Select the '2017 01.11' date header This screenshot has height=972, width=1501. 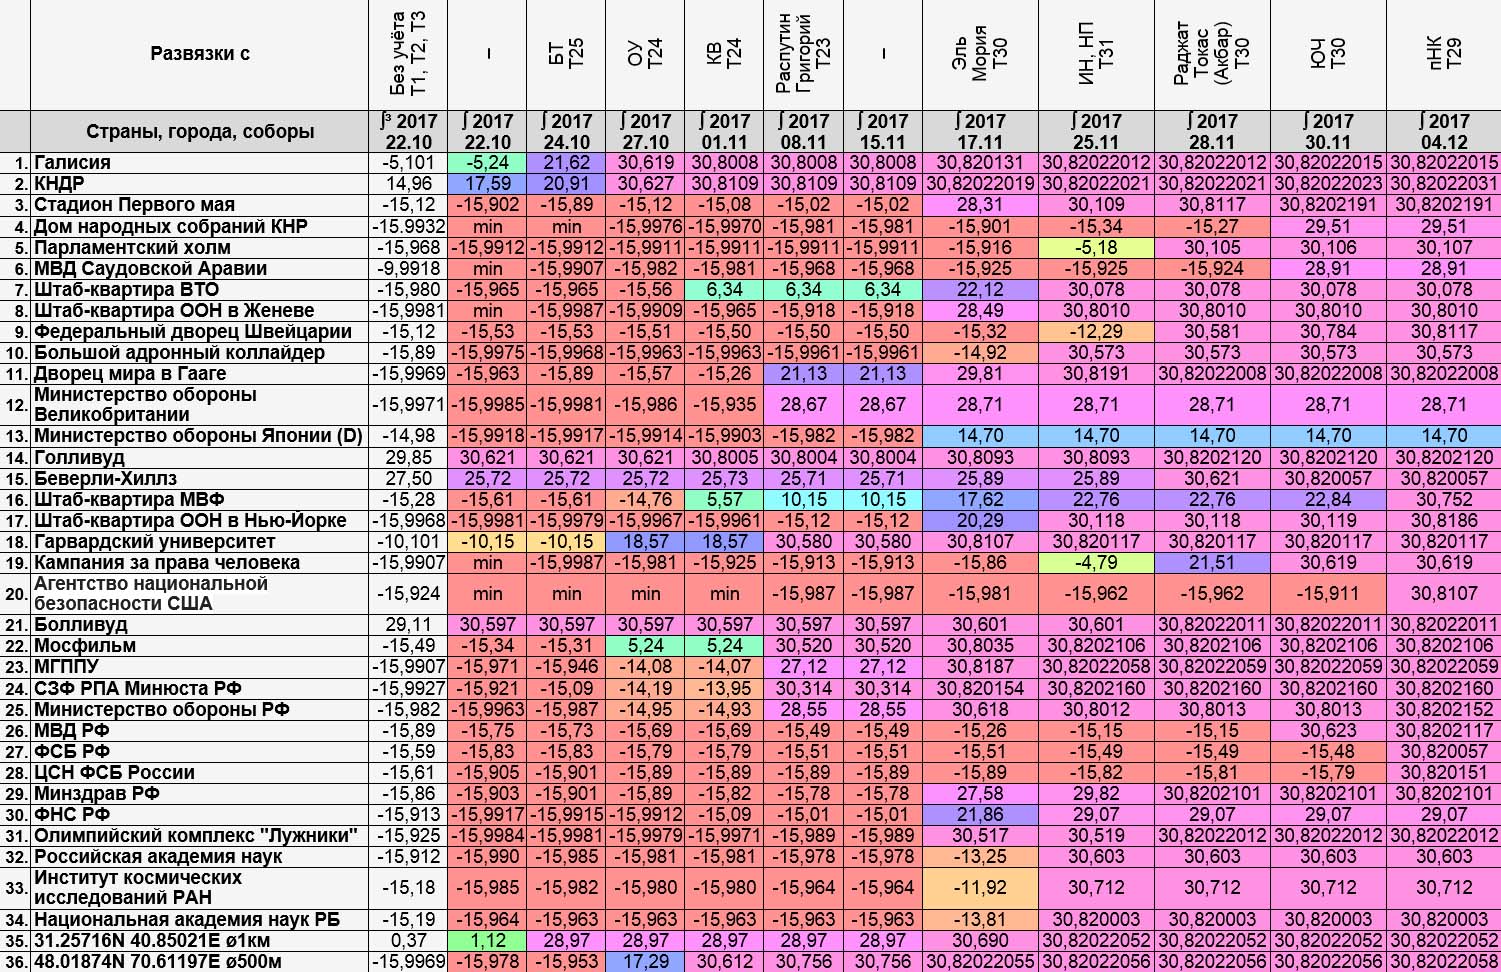pos(725,131)
